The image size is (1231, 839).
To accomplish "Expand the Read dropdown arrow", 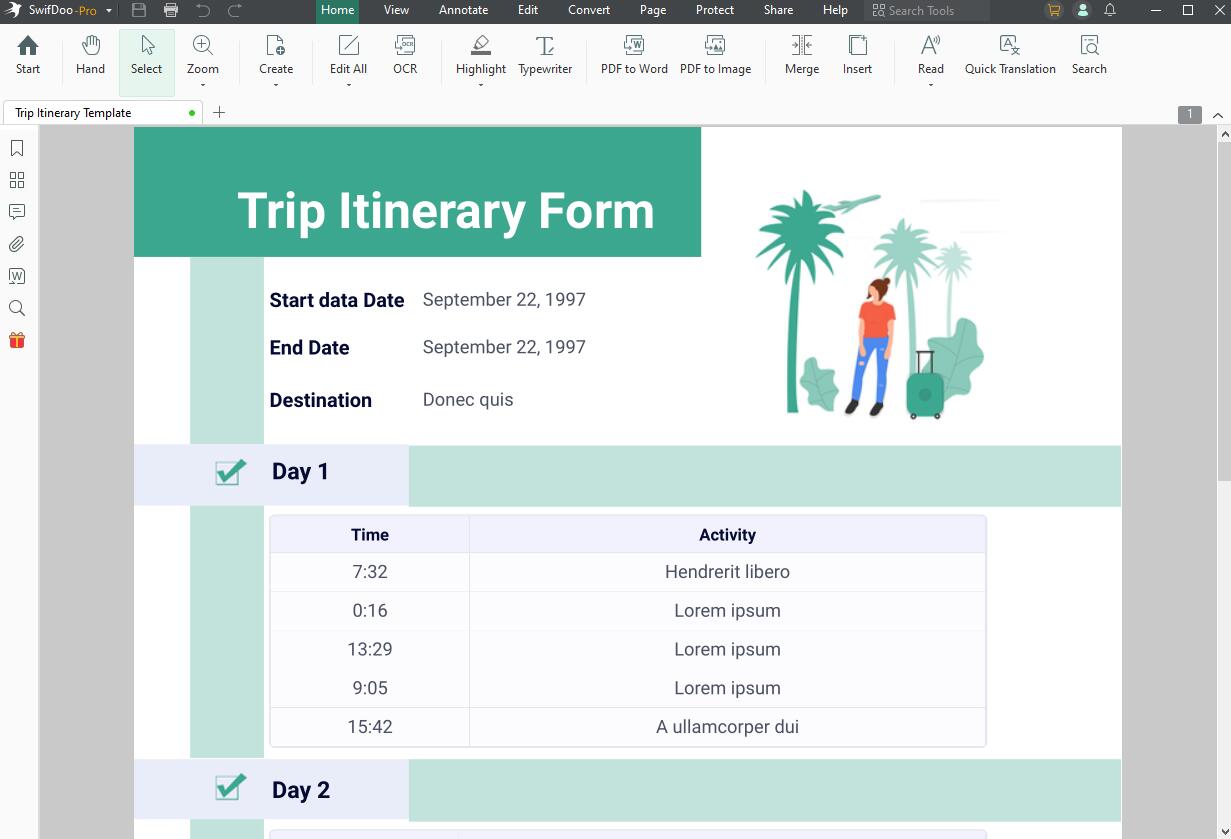I will point(931,85).
